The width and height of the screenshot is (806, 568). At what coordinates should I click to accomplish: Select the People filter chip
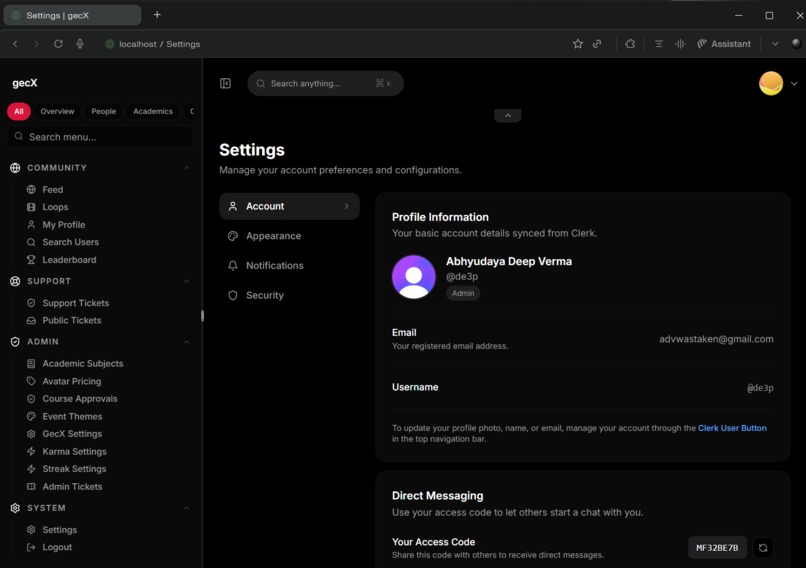[x=103, y=112]
